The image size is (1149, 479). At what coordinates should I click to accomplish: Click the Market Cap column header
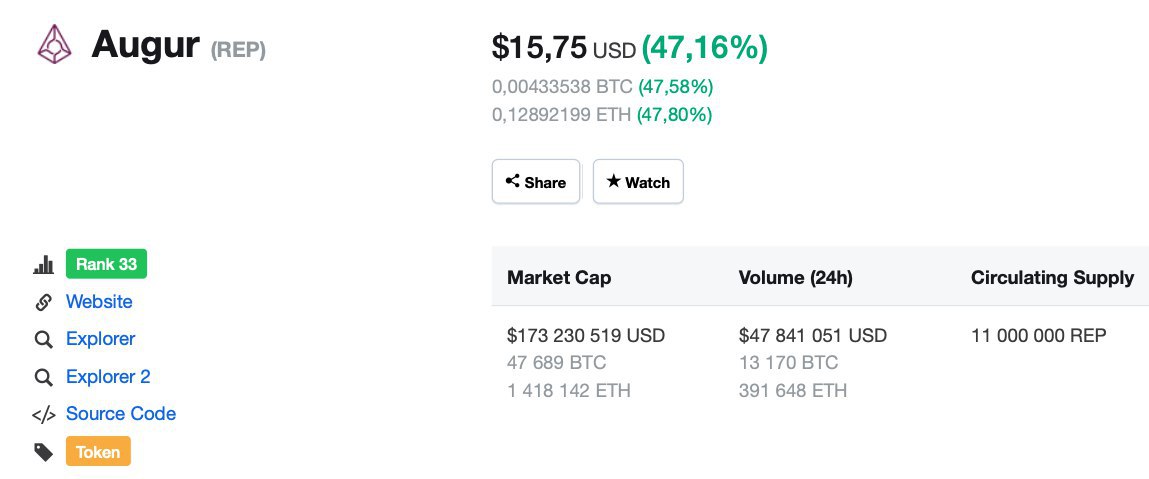(x=559, y=278)
